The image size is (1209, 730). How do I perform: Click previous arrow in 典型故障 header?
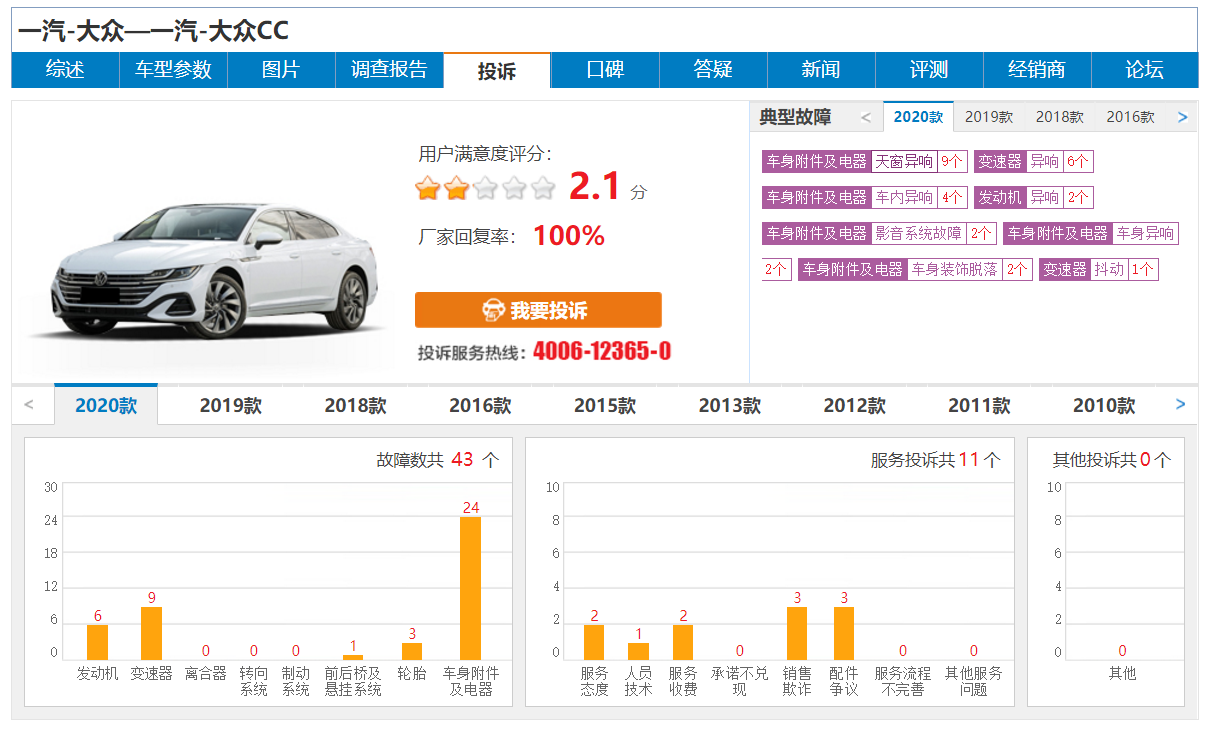866,117
